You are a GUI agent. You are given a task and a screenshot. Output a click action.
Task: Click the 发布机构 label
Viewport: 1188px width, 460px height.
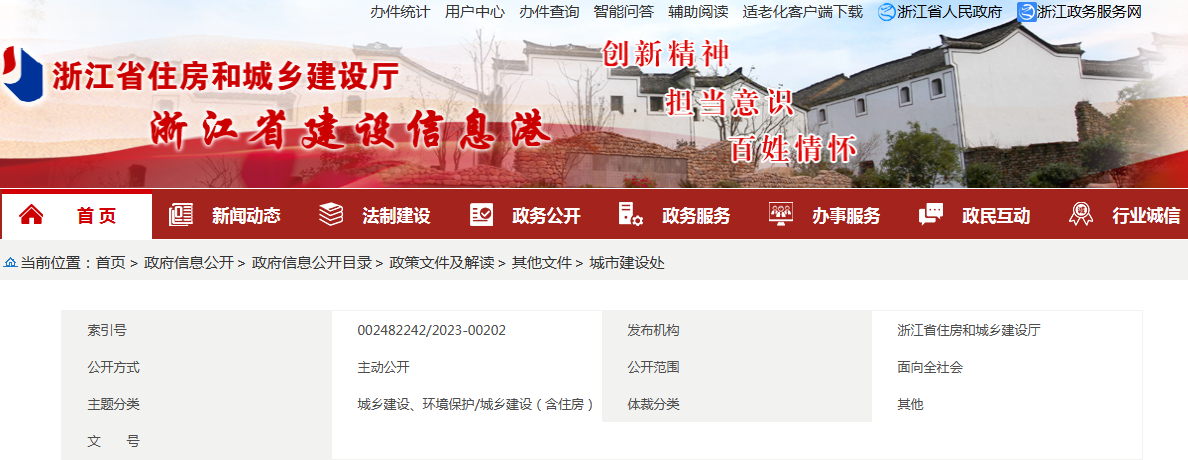point(653,330)
